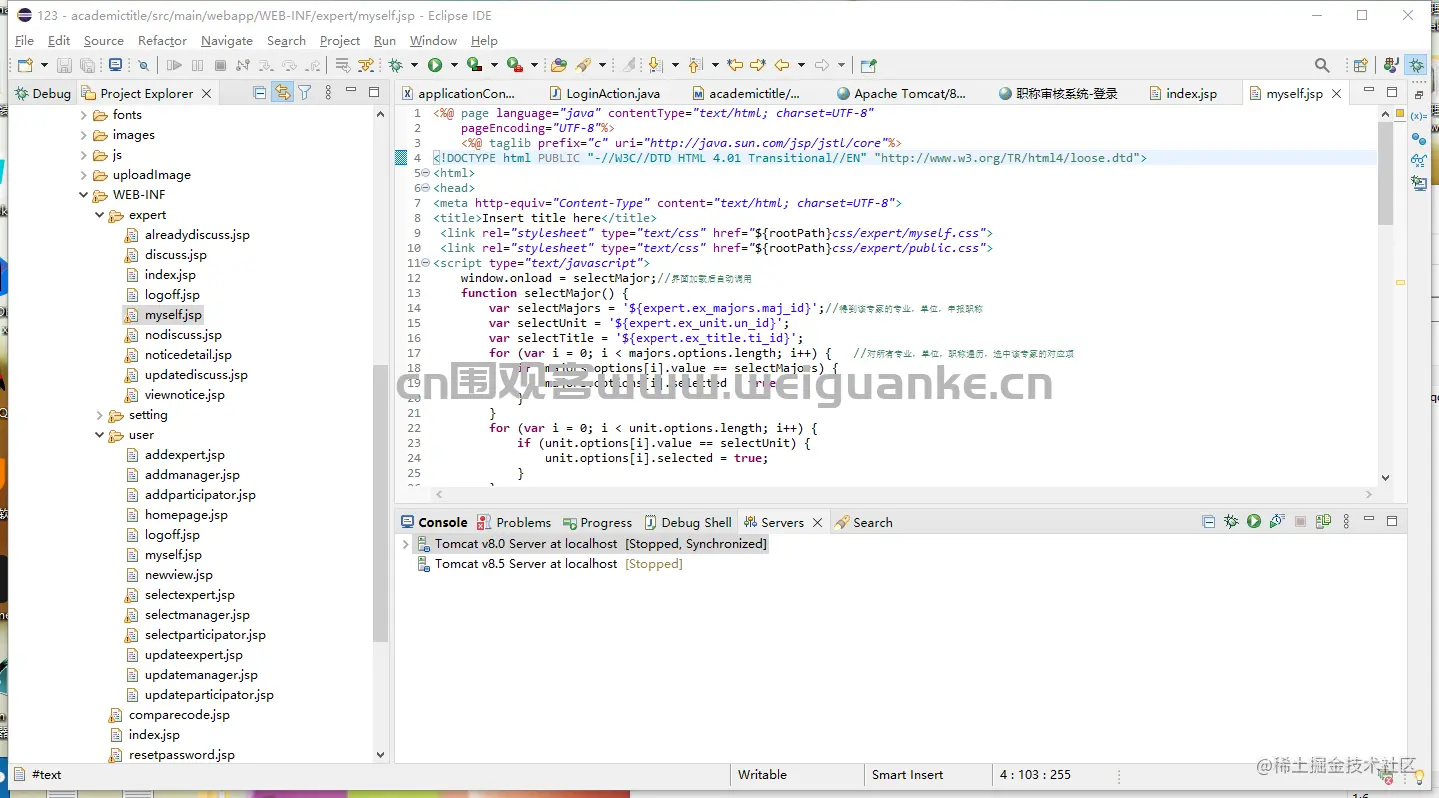Select updatediscuss.jsp file
This screenshot has width=1439, height=798.
pos(186,375)
